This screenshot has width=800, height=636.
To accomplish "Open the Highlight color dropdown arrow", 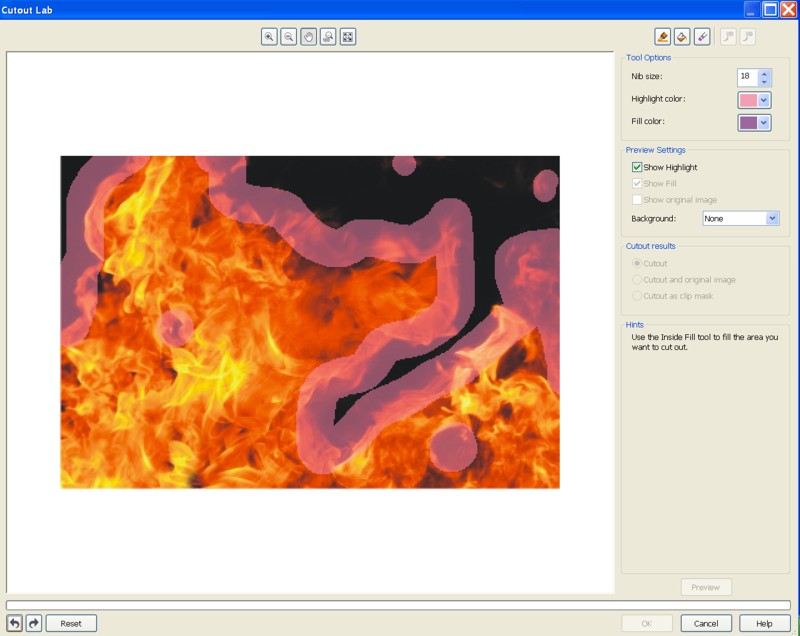I will [x=764, y=100].
